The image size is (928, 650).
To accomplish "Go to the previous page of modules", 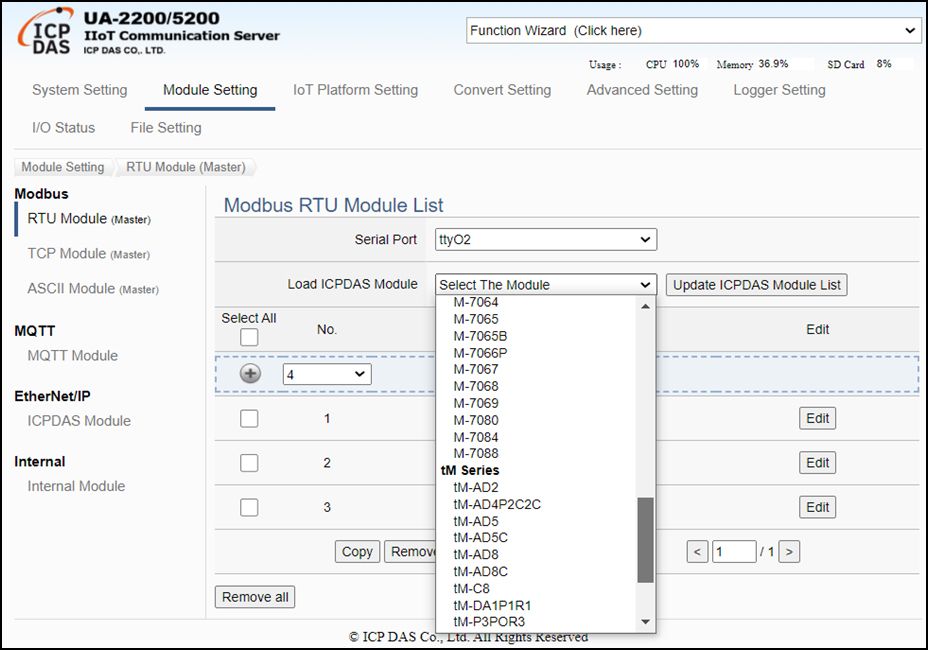I will (697, 552).
